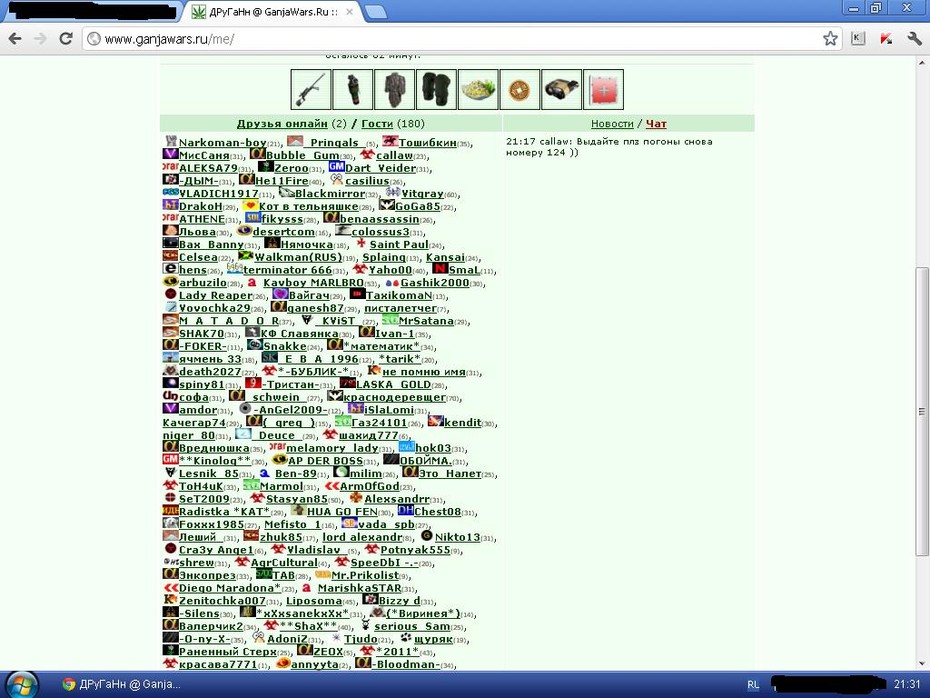Viewport: 930px width, 698px height.
Task: Open the binoculars item icon
Action: click(562, 90)
